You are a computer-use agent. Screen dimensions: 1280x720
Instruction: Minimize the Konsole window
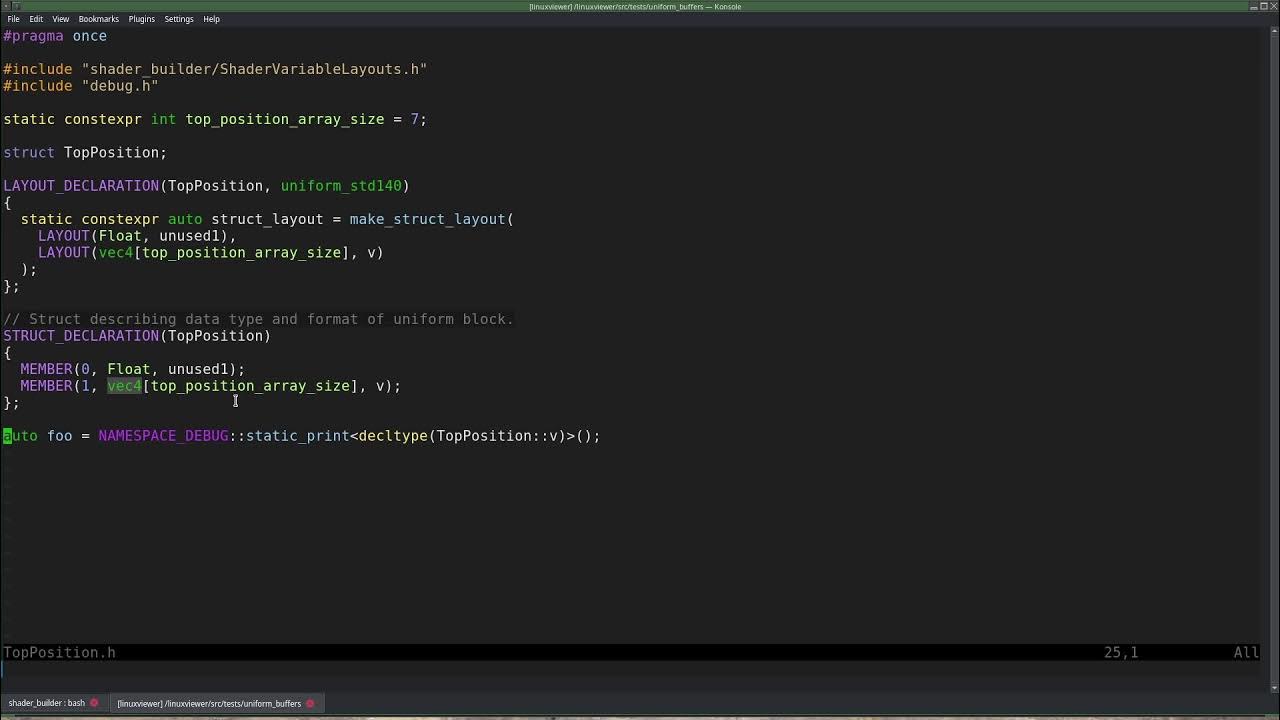click(x=1253, y=6)
